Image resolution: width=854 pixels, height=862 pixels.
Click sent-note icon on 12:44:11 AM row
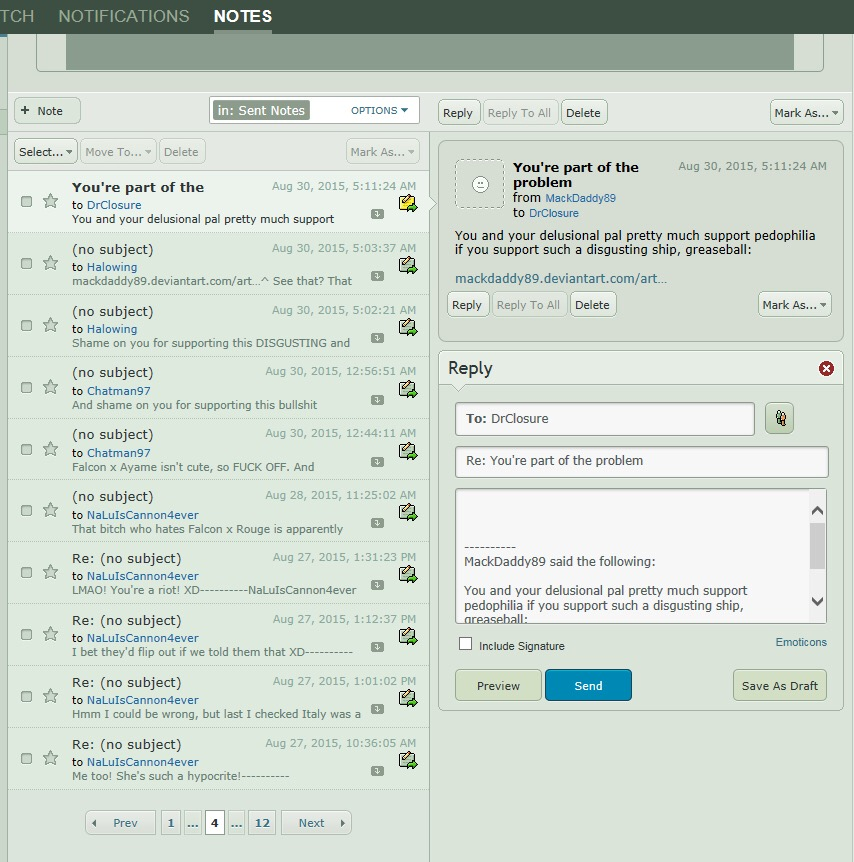(x=407, y=452)
